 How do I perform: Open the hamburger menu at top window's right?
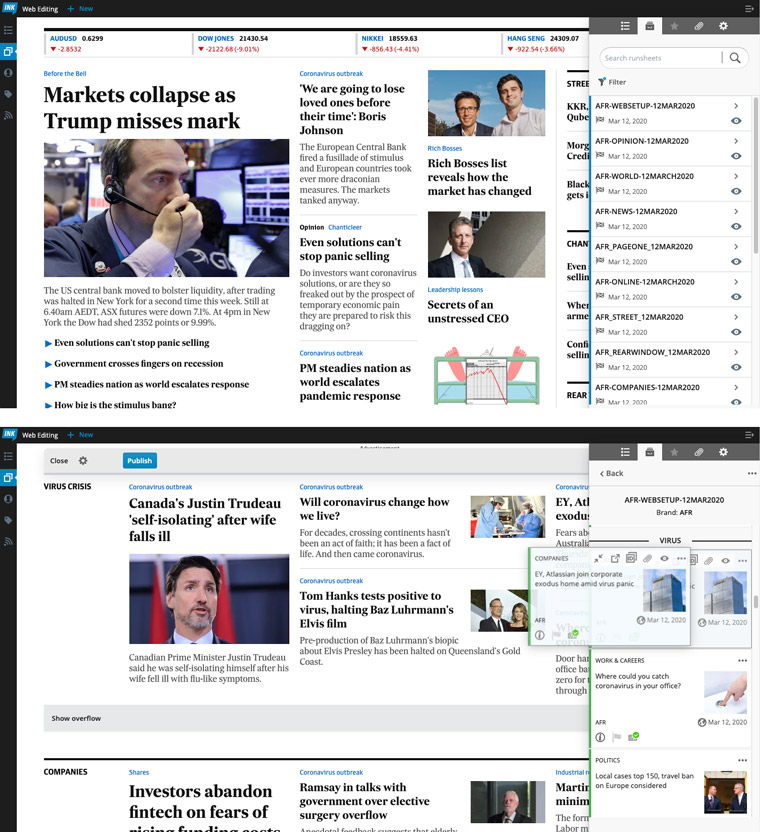749,8
